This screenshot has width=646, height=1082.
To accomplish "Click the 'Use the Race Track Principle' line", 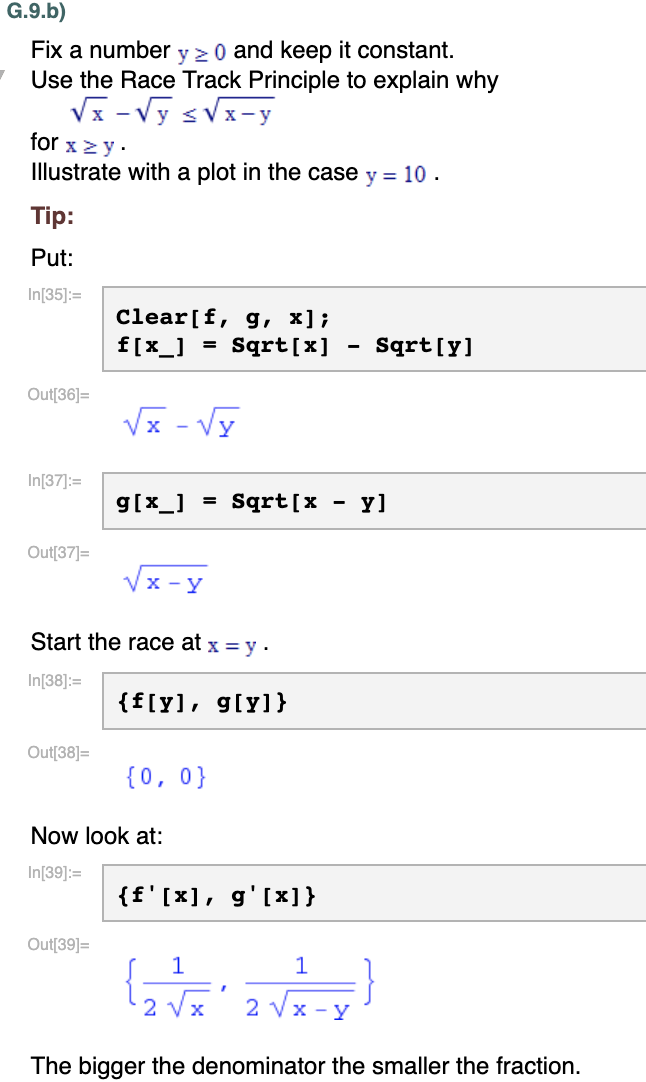I will point(264,81).
